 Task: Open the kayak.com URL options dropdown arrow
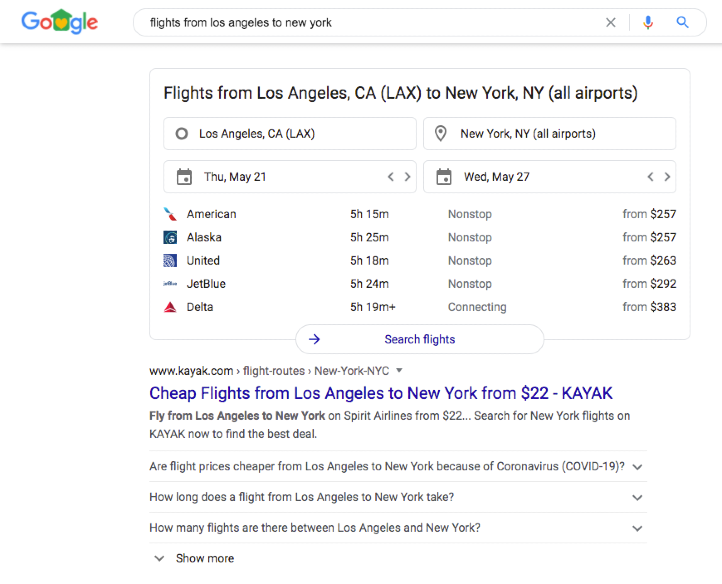click(399, 370)
